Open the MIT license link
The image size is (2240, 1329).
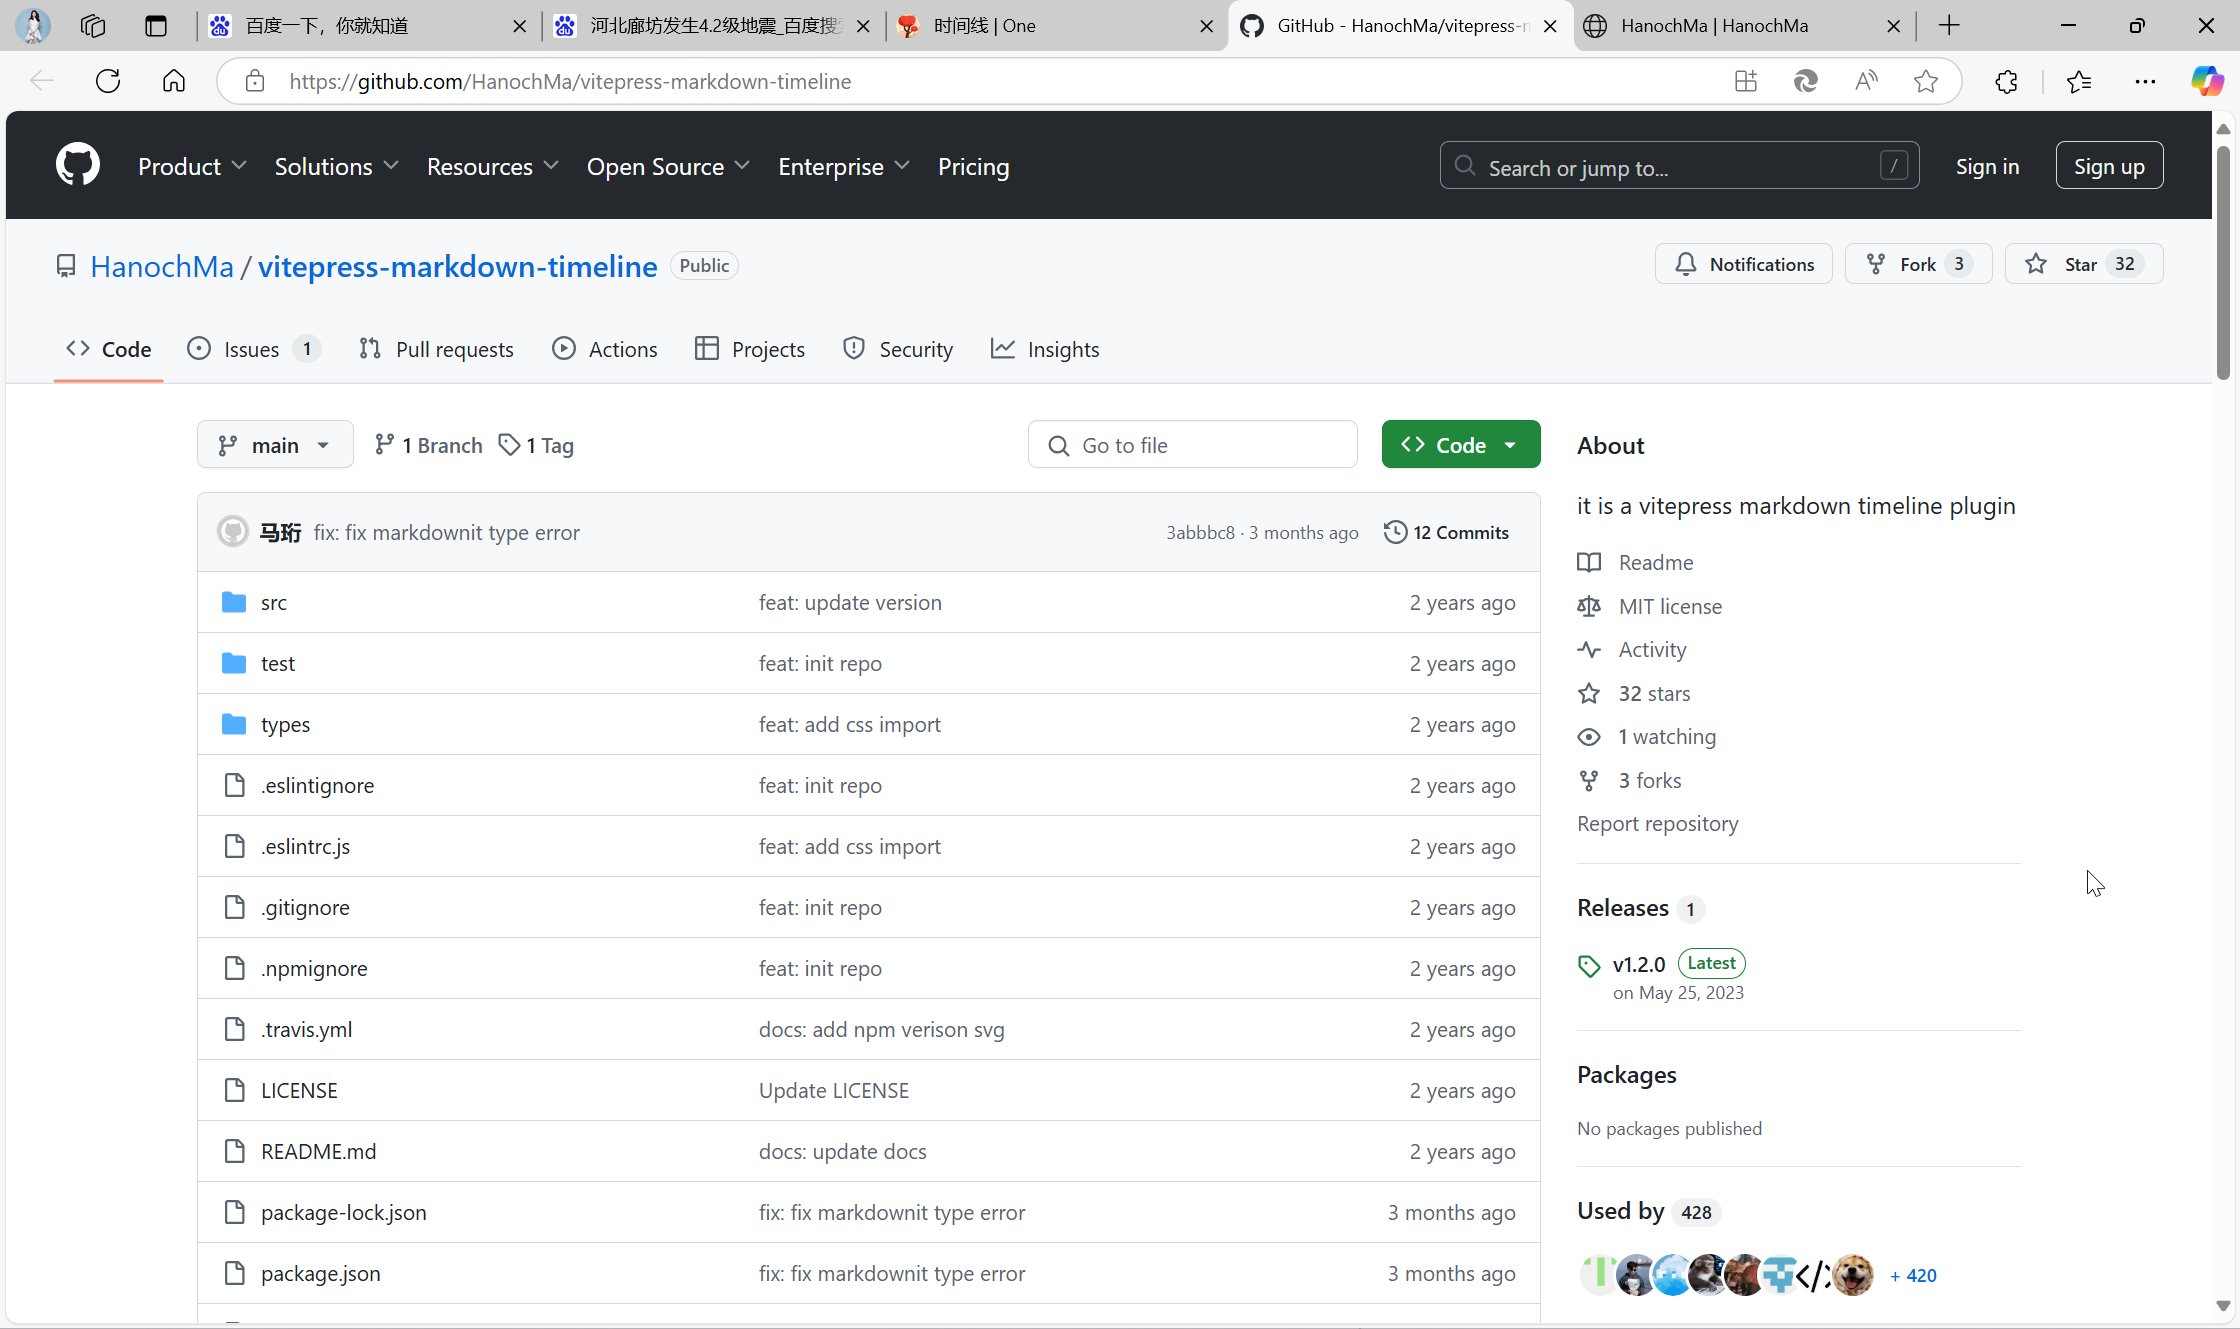[x=1669, y=606]
